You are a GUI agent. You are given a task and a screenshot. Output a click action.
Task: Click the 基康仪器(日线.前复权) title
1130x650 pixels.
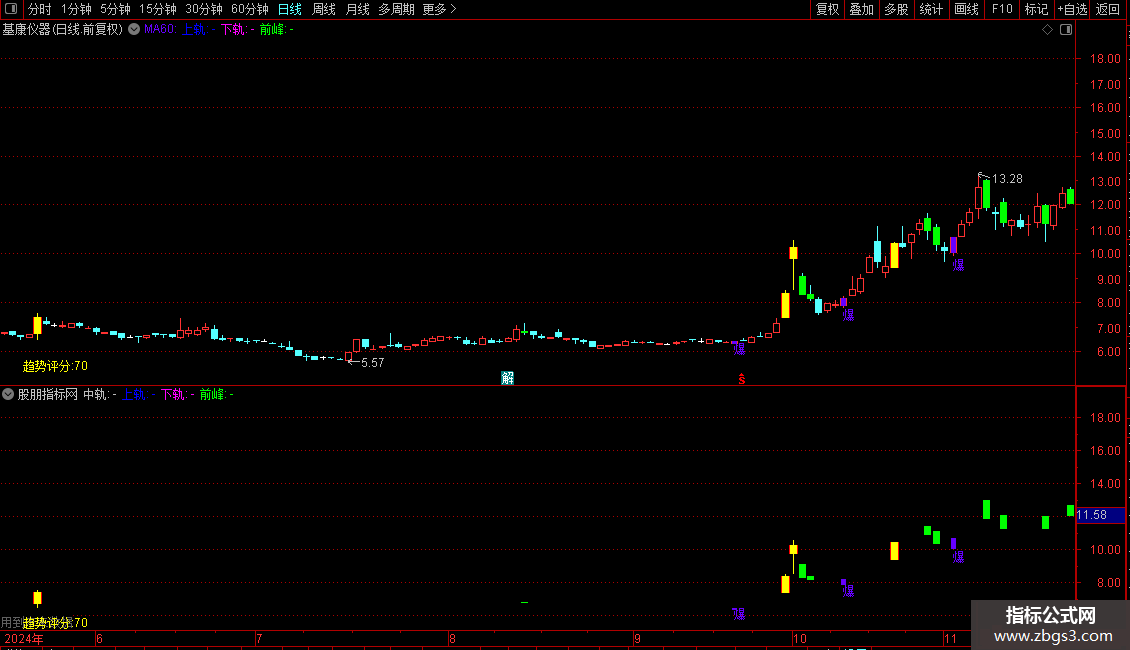point(63,30)
